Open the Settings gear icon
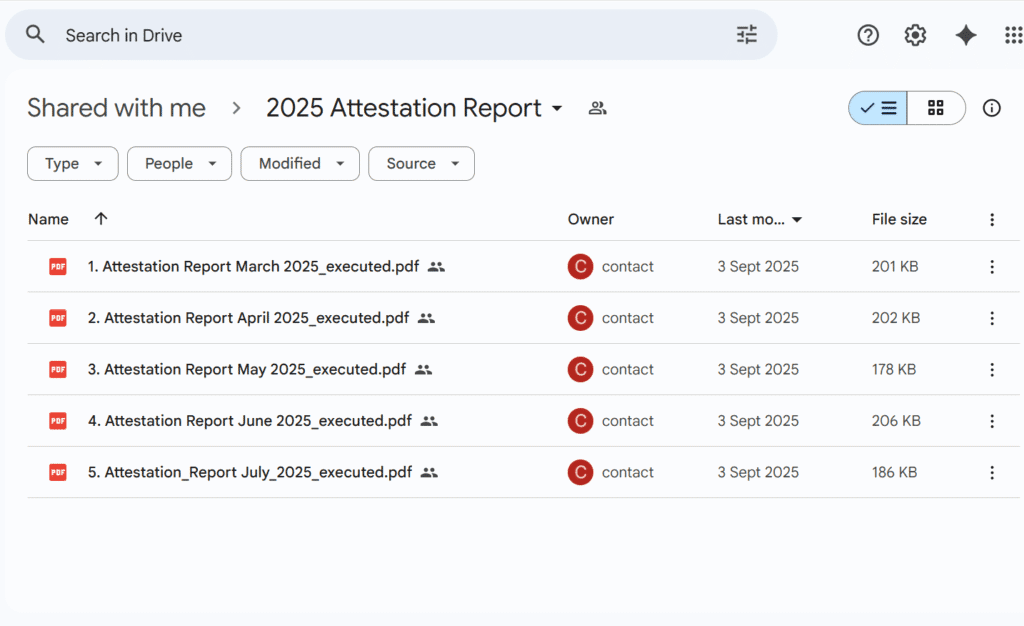The image size is (1024, 626). (915, 35)
